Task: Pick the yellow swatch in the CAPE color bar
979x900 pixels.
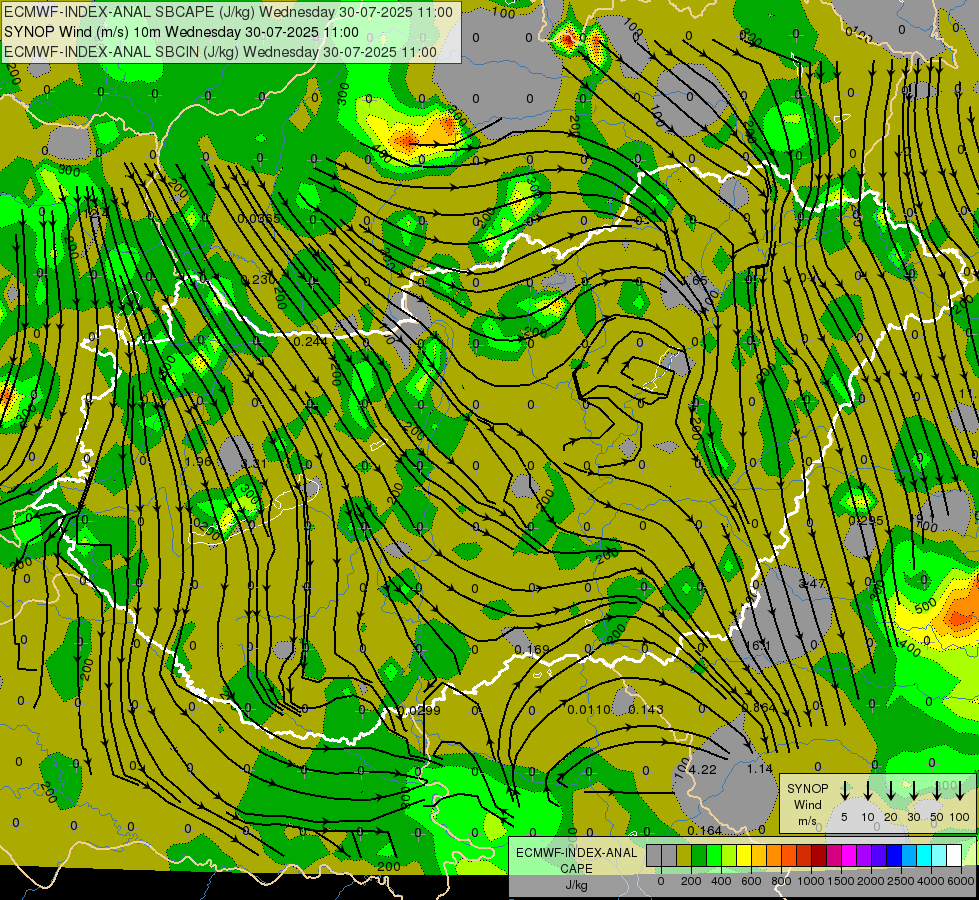Action: pos(744,855)
